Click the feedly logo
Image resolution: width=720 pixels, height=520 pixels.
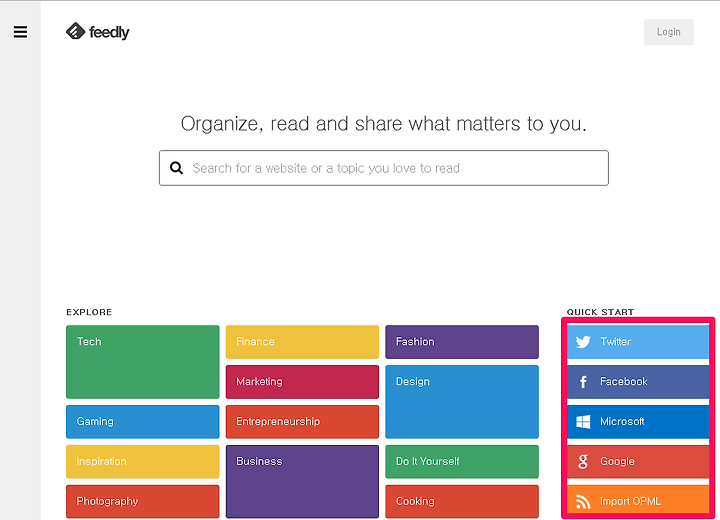click(97, 32)
